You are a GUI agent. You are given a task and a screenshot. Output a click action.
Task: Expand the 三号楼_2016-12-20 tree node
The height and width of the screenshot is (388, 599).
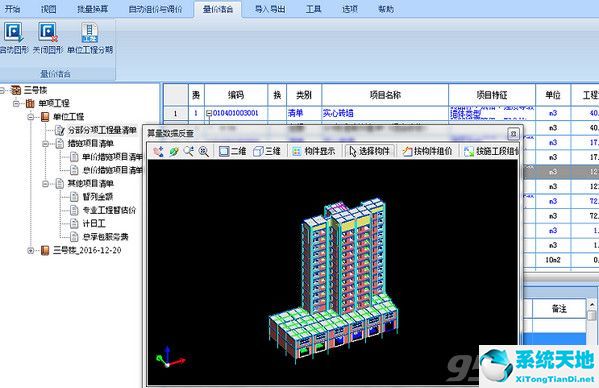point(31,251)
